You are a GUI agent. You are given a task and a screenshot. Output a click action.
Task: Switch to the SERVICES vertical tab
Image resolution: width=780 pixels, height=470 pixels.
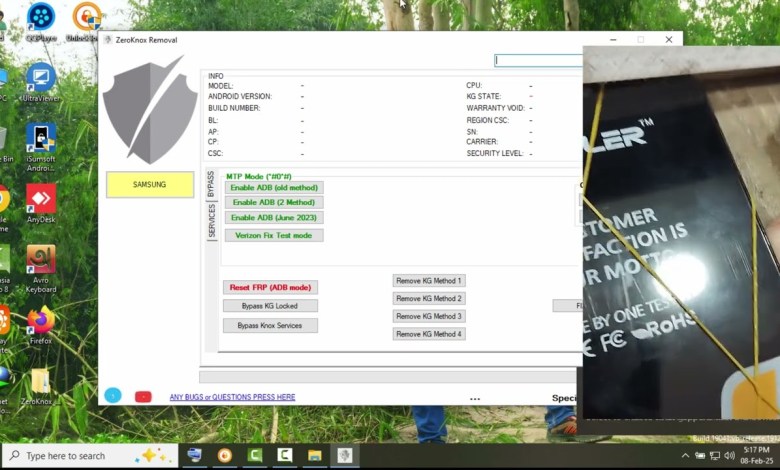(212, 221)
